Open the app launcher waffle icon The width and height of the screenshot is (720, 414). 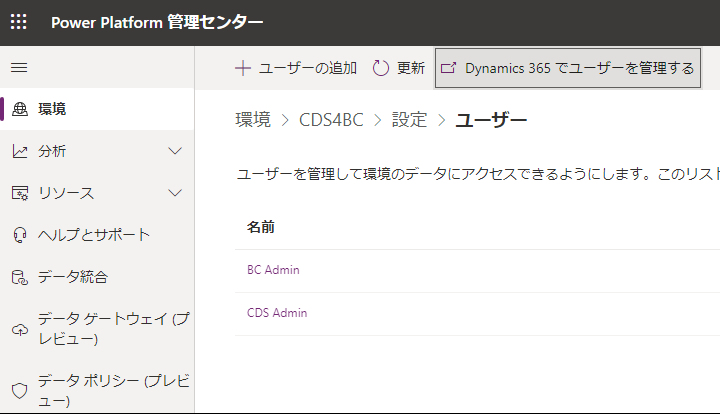(x=19, y=22)
